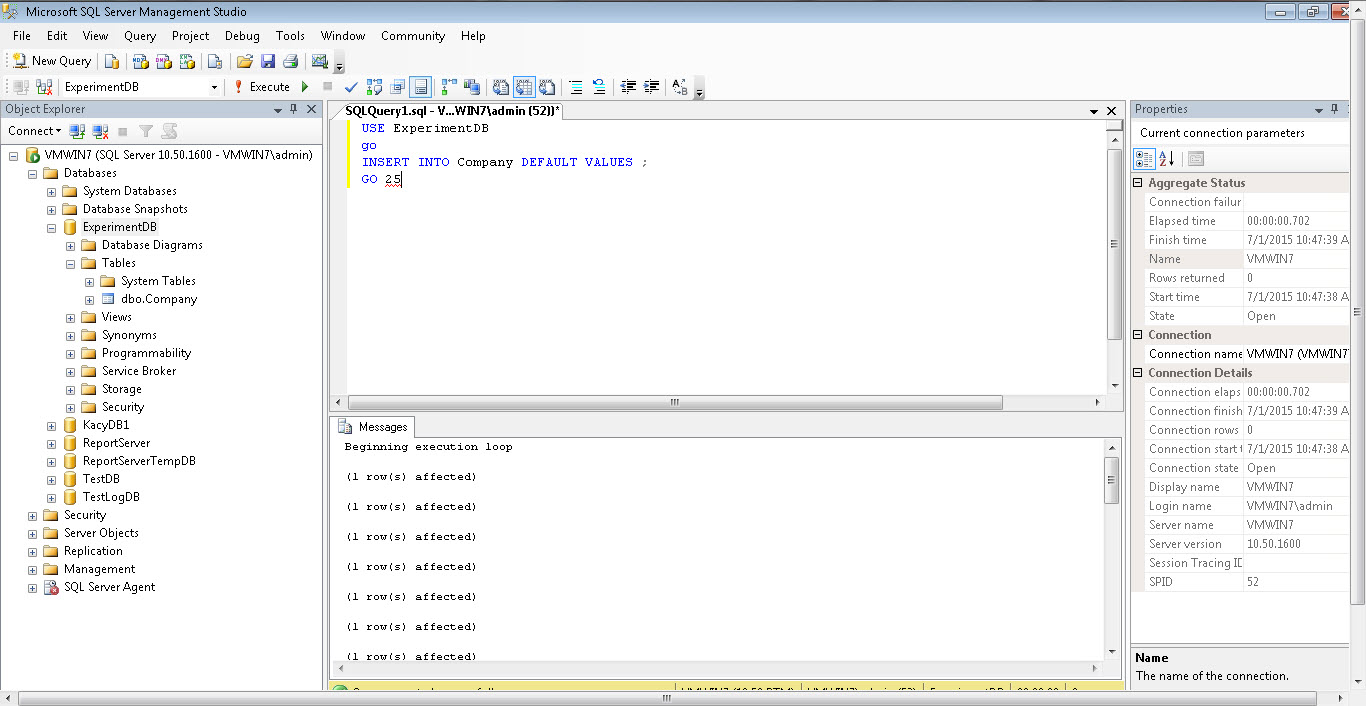Expand the dbo.Company table
1366x706 pixels.
[x=89, y=299]
